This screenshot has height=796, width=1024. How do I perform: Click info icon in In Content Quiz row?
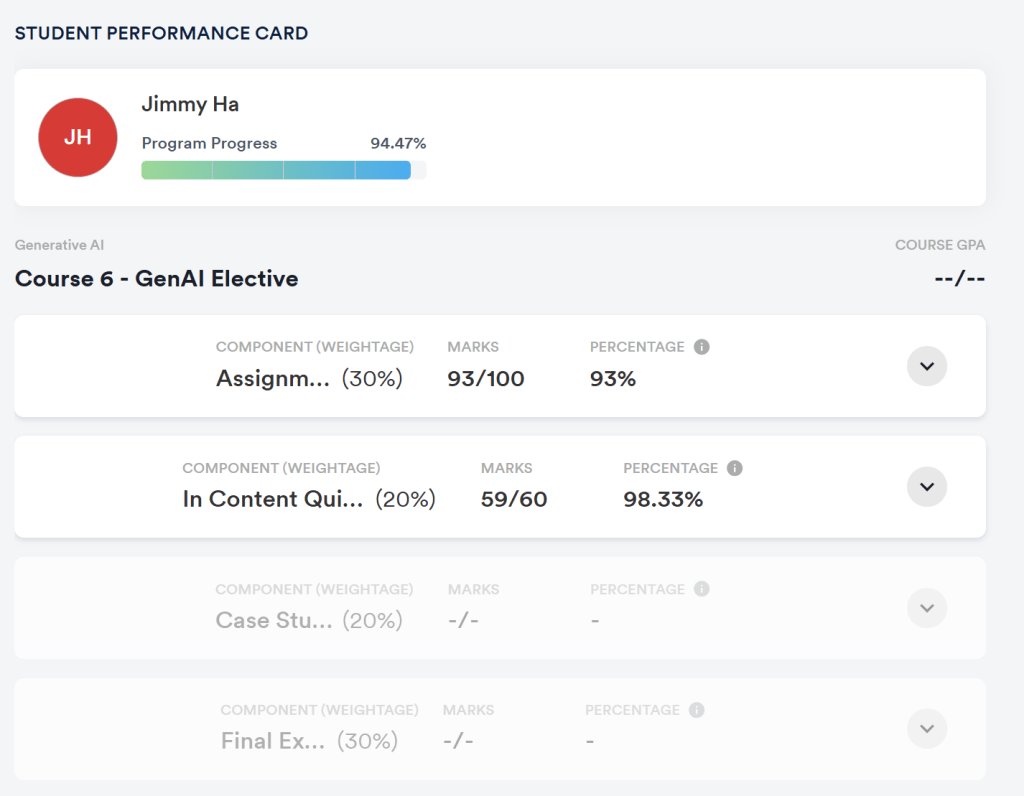[x=735, y=468]
